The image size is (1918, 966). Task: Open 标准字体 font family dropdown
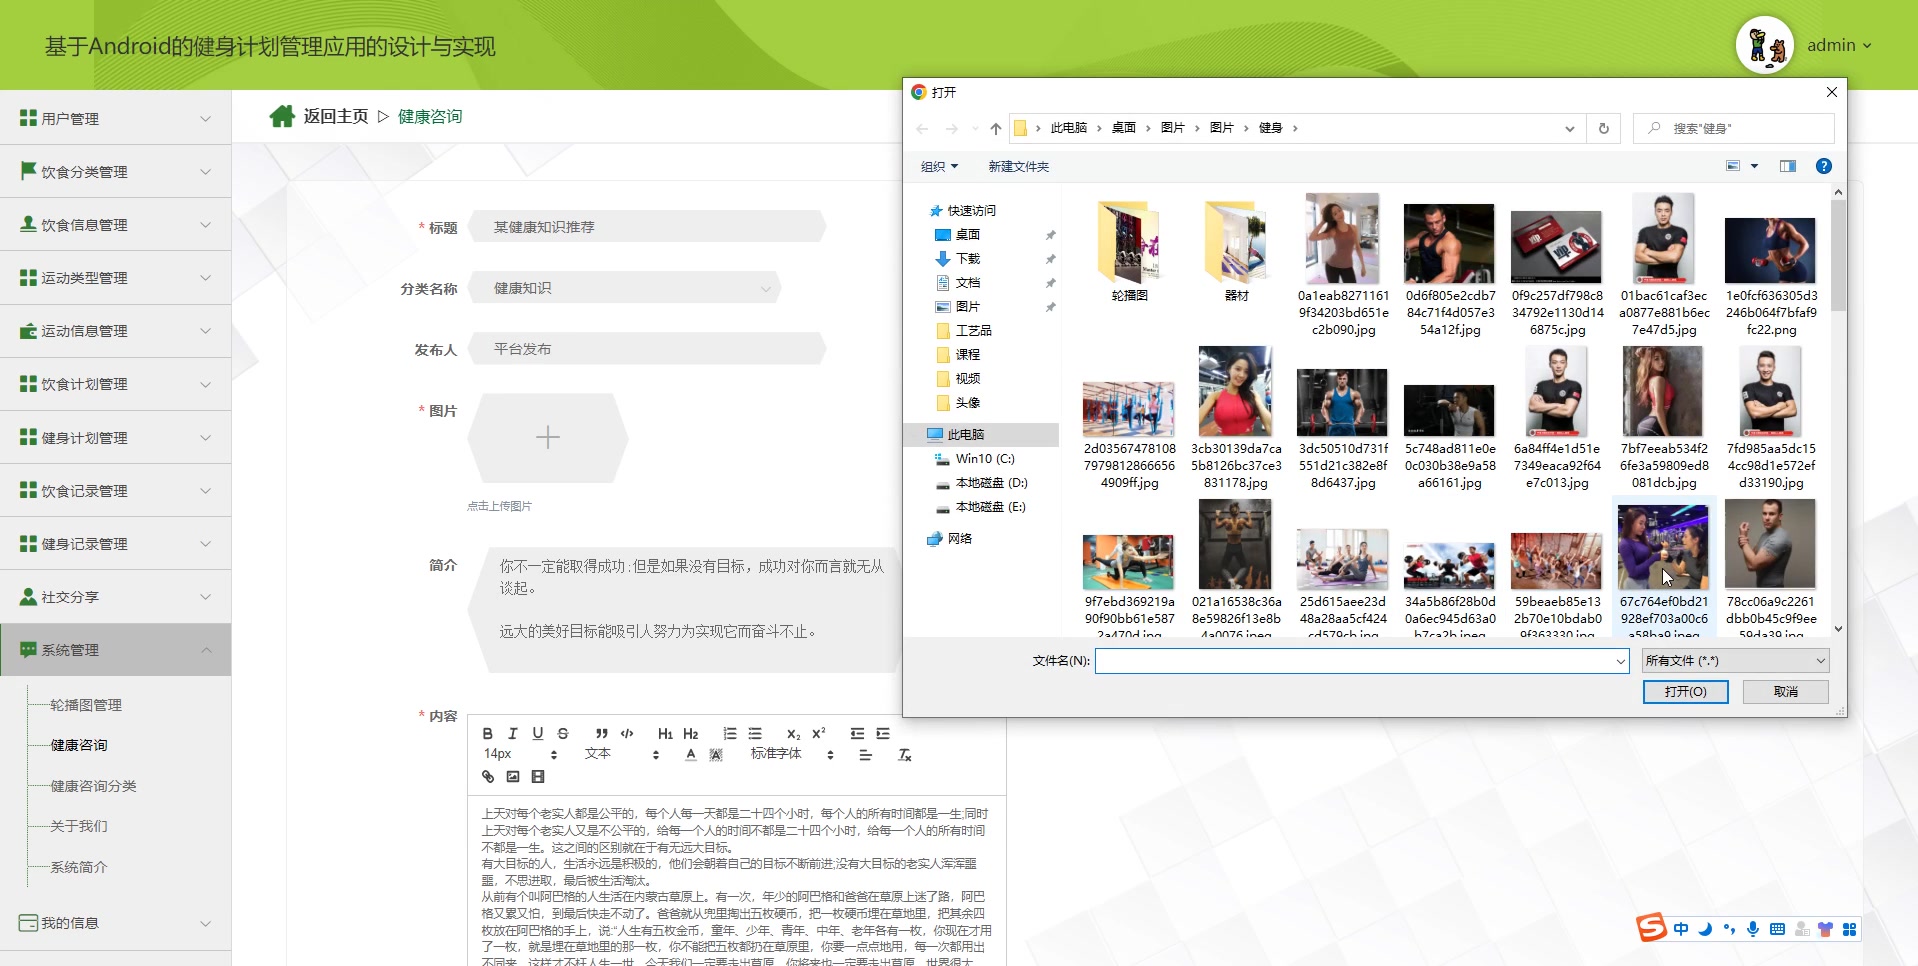click(792, 754)
